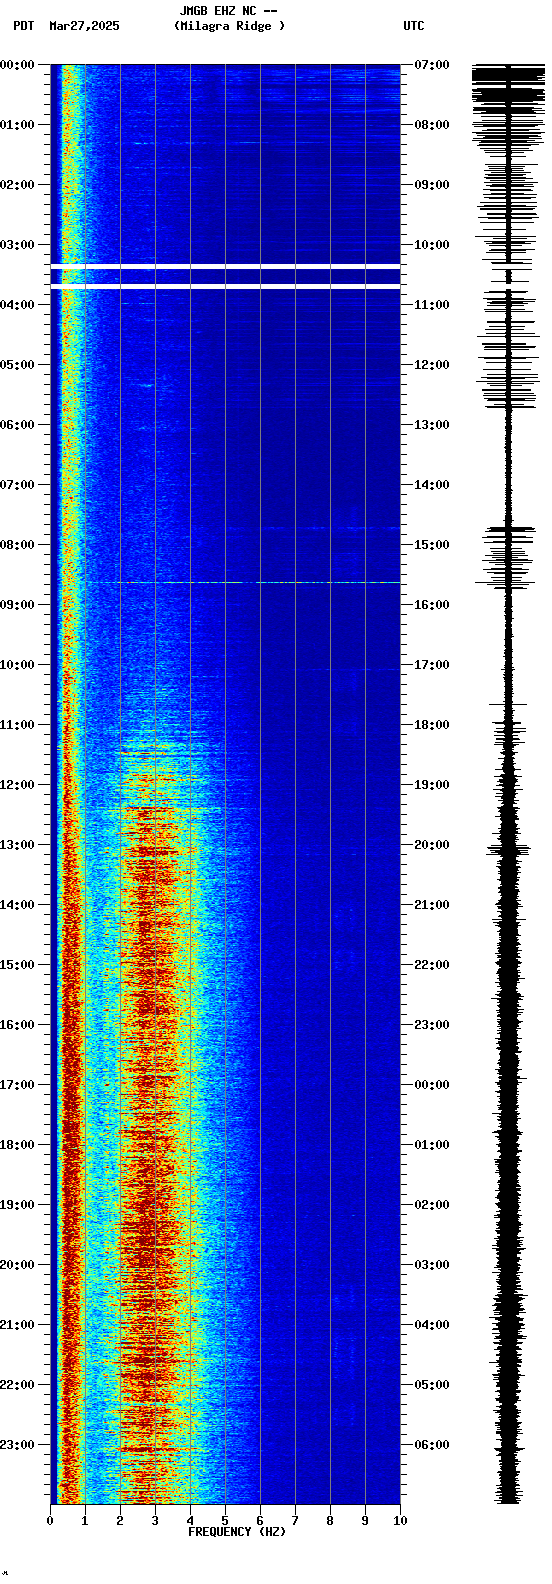Click the station title JMGB EHZ NC --
Image resolution: width=552 pixels, height=1584 pixels.
228,11
